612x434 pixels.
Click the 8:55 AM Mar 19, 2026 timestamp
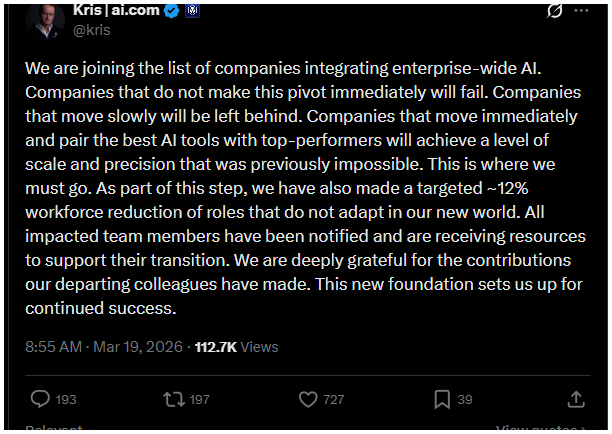pyautogui.click(x=104, y=346)
